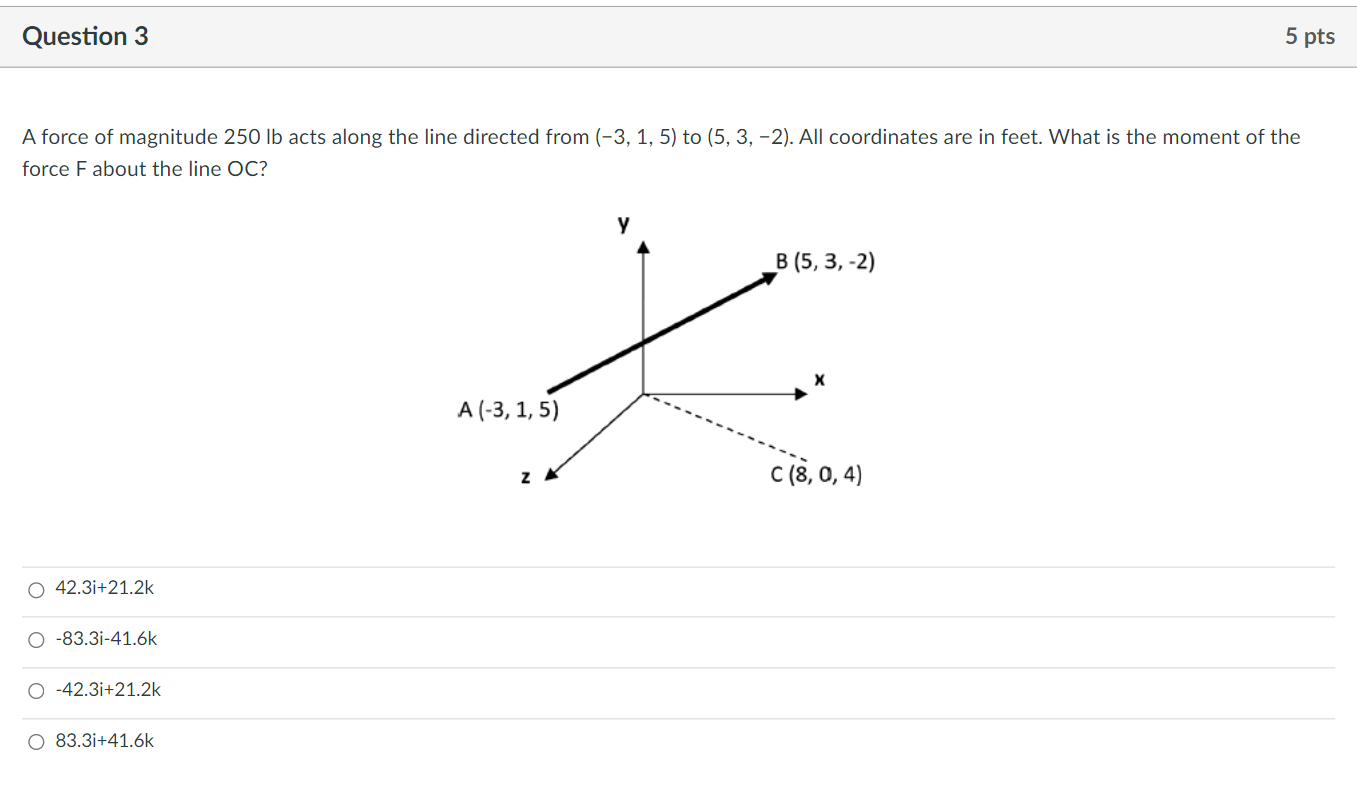The image size is (1357, 789).
Task: Click the Question 3 header
Action: pyautogui.click(x=86, y=36)
